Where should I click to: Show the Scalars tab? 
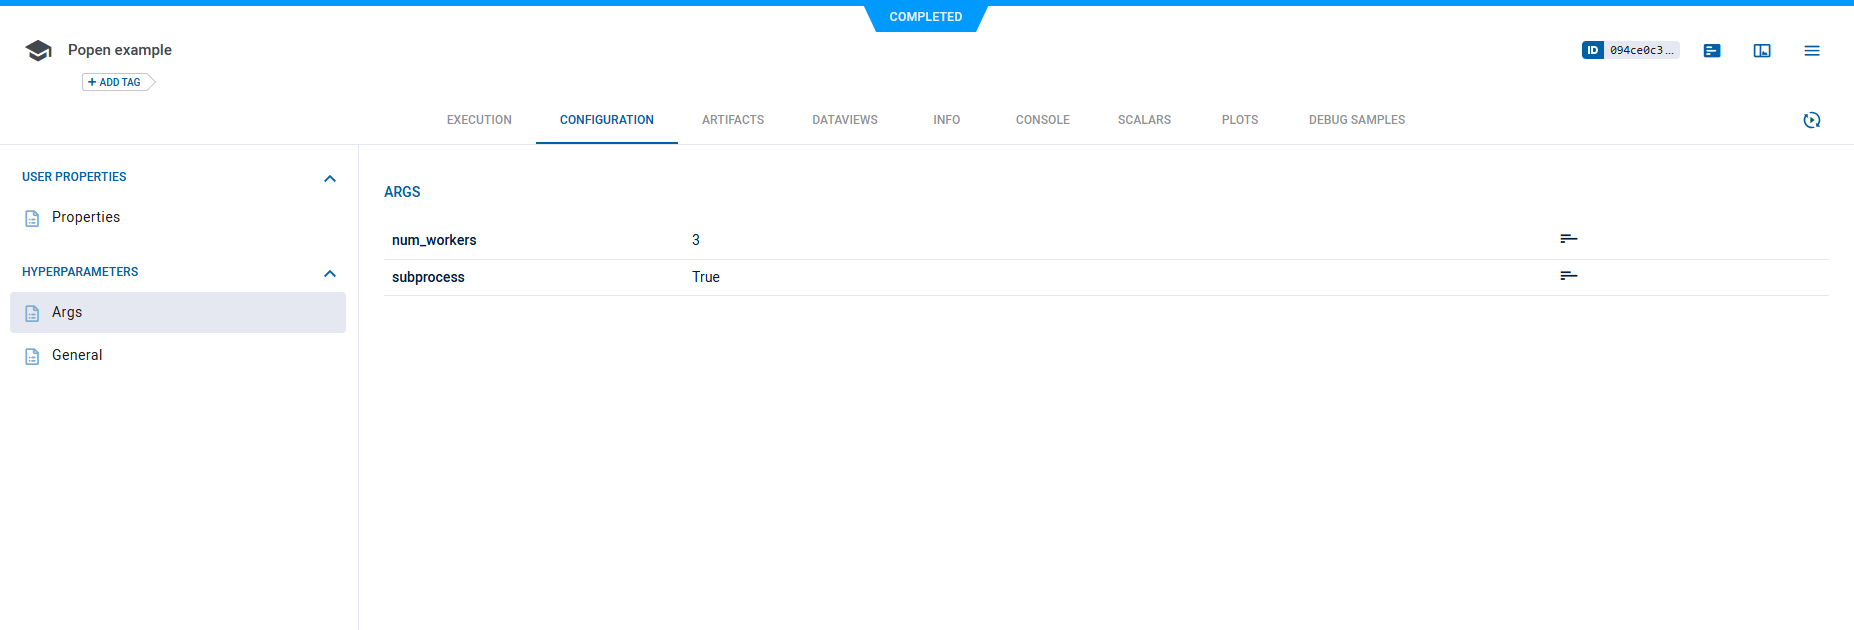(x=1144, y=120)
